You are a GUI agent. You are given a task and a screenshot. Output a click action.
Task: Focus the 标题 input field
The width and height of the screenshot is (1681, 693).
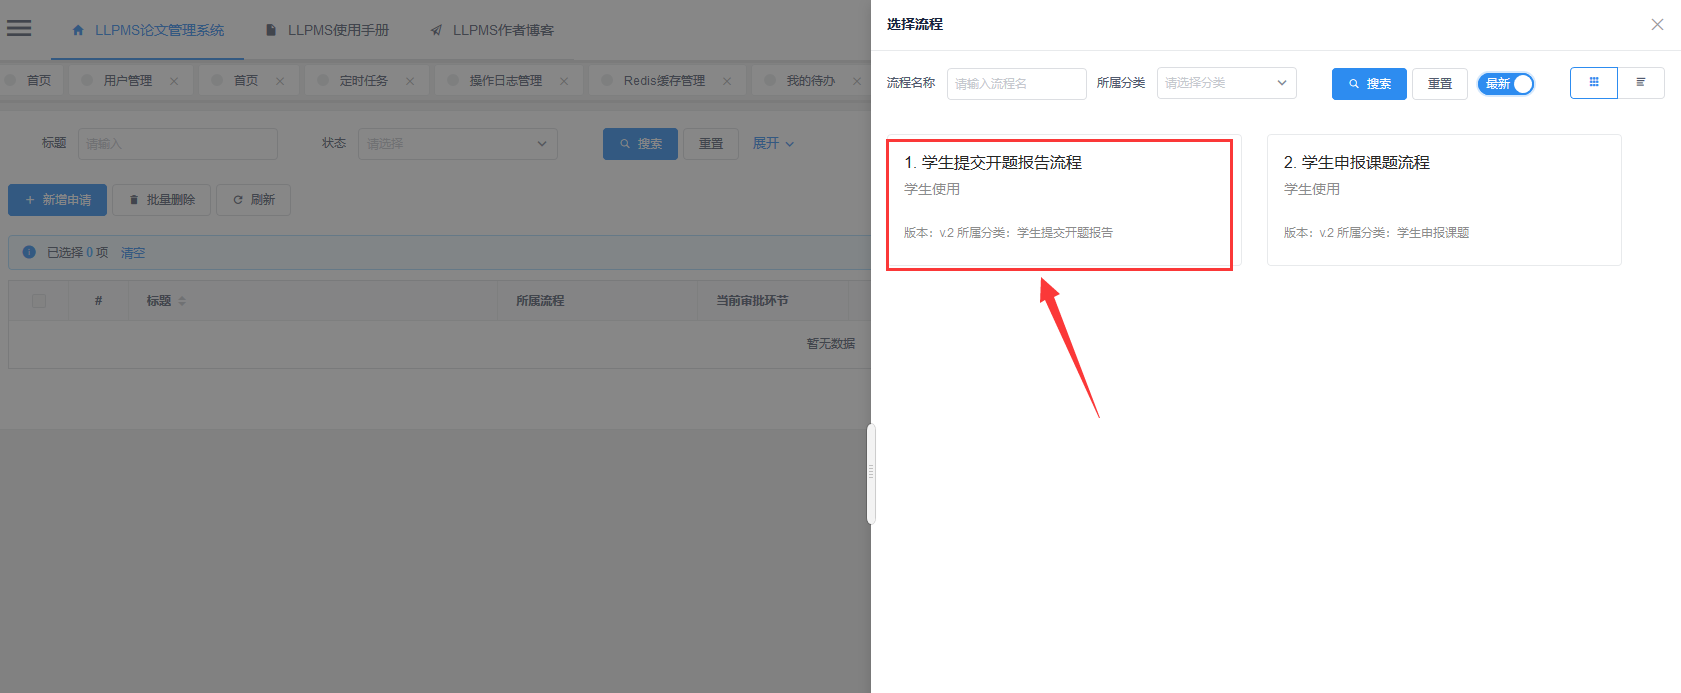[x=178, y=144]
